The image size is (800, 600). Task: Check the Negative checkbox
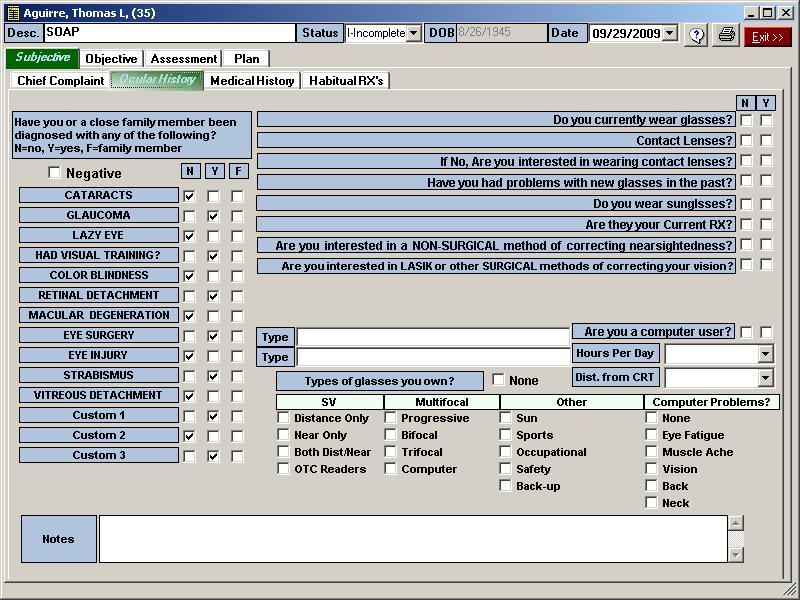54,173
